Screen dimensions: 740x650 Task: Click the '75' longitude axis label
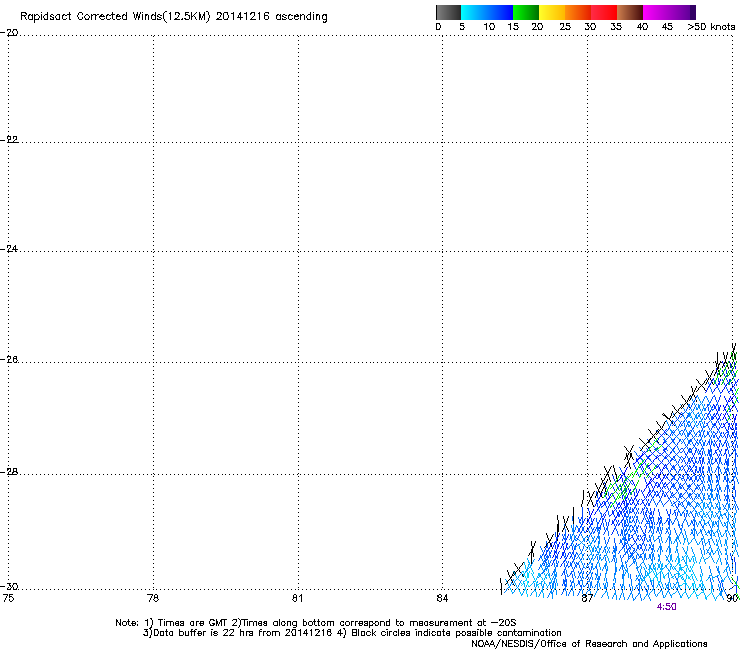[x=8, y=598]
